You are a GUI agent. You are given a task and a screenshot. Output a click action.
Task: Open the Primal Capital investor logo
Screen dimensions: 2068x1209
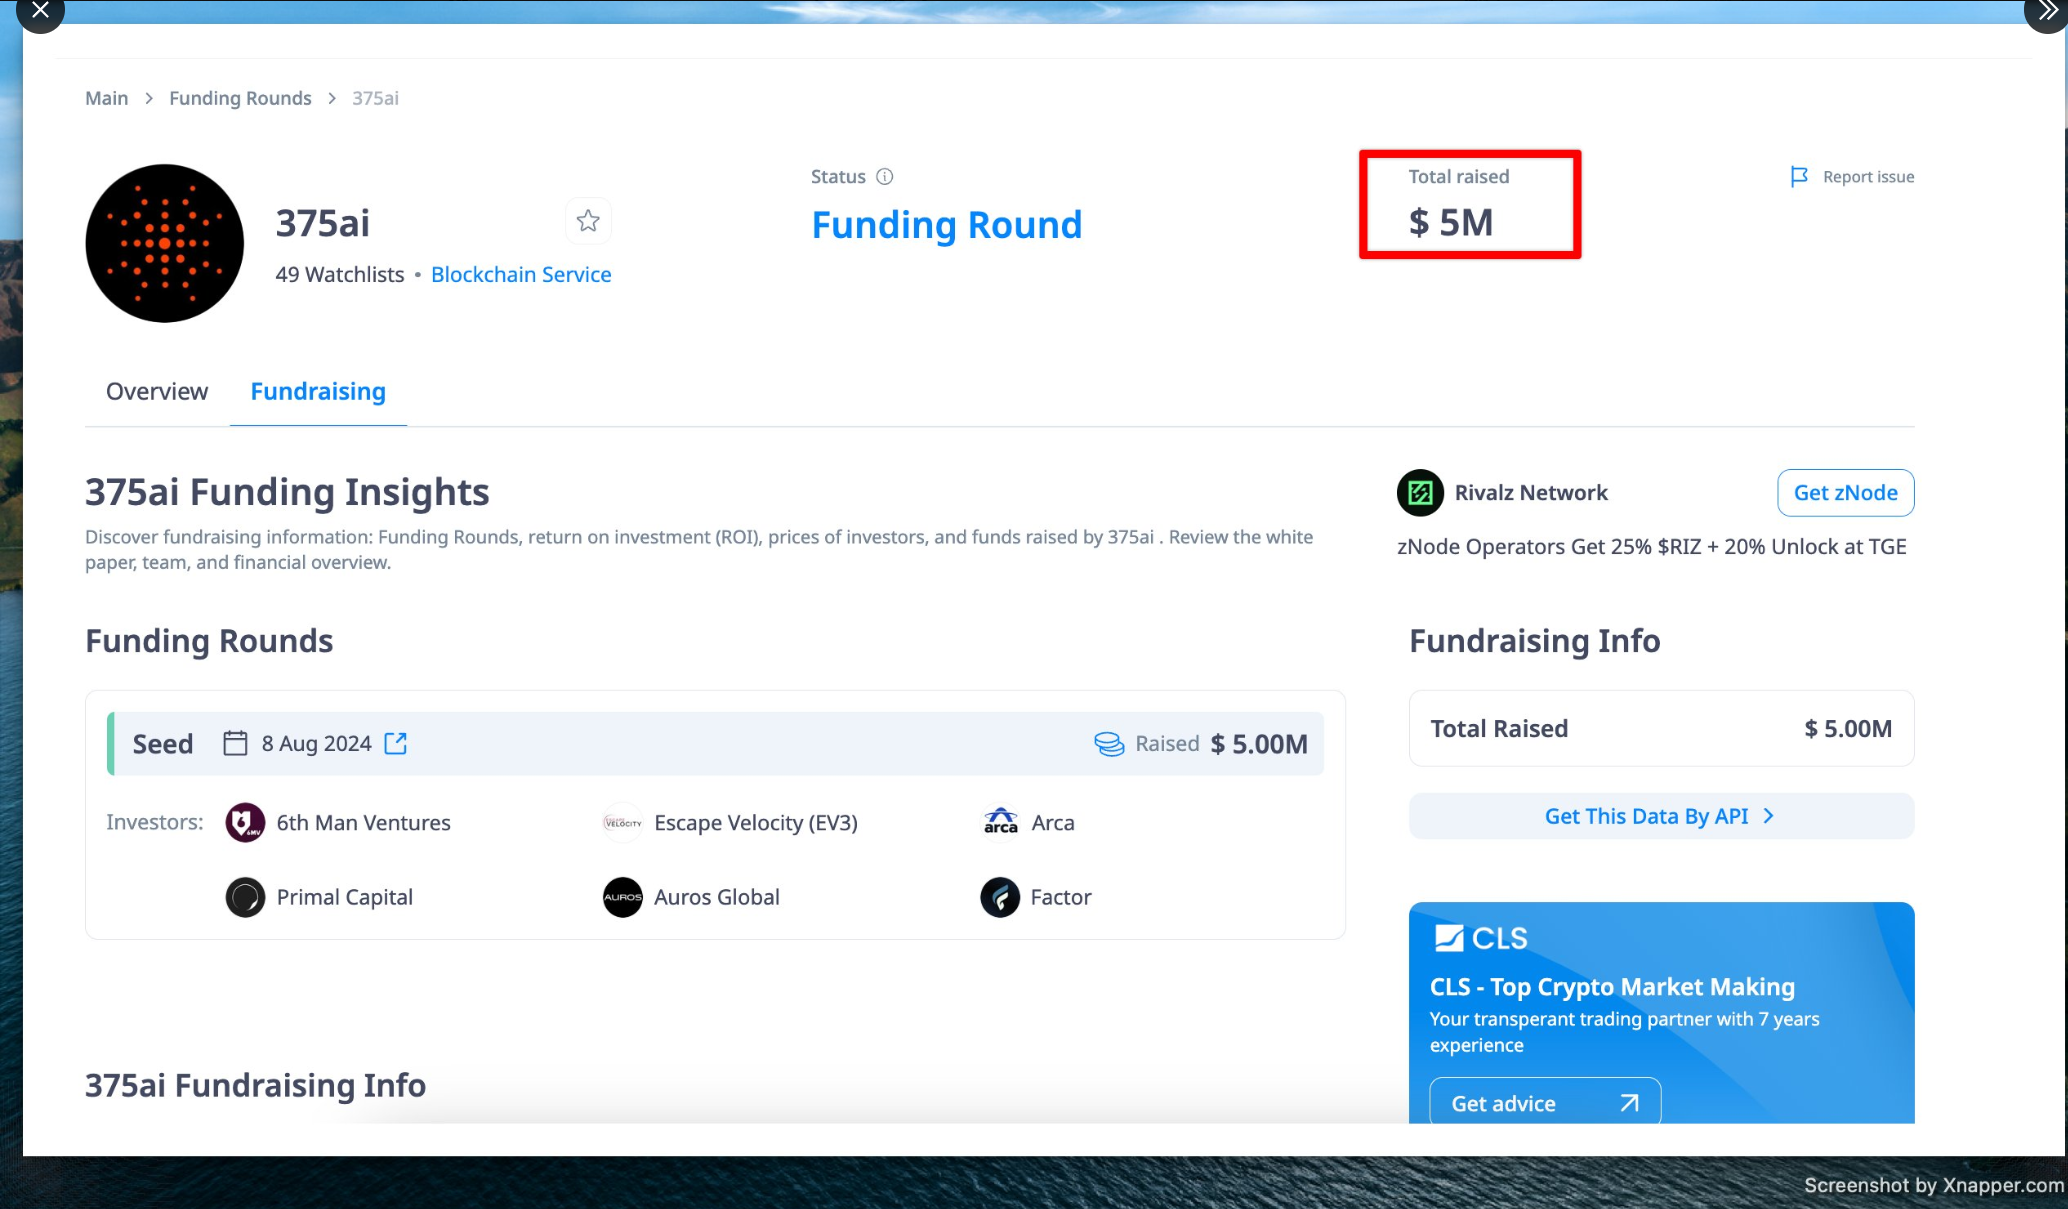pos(245,897)
